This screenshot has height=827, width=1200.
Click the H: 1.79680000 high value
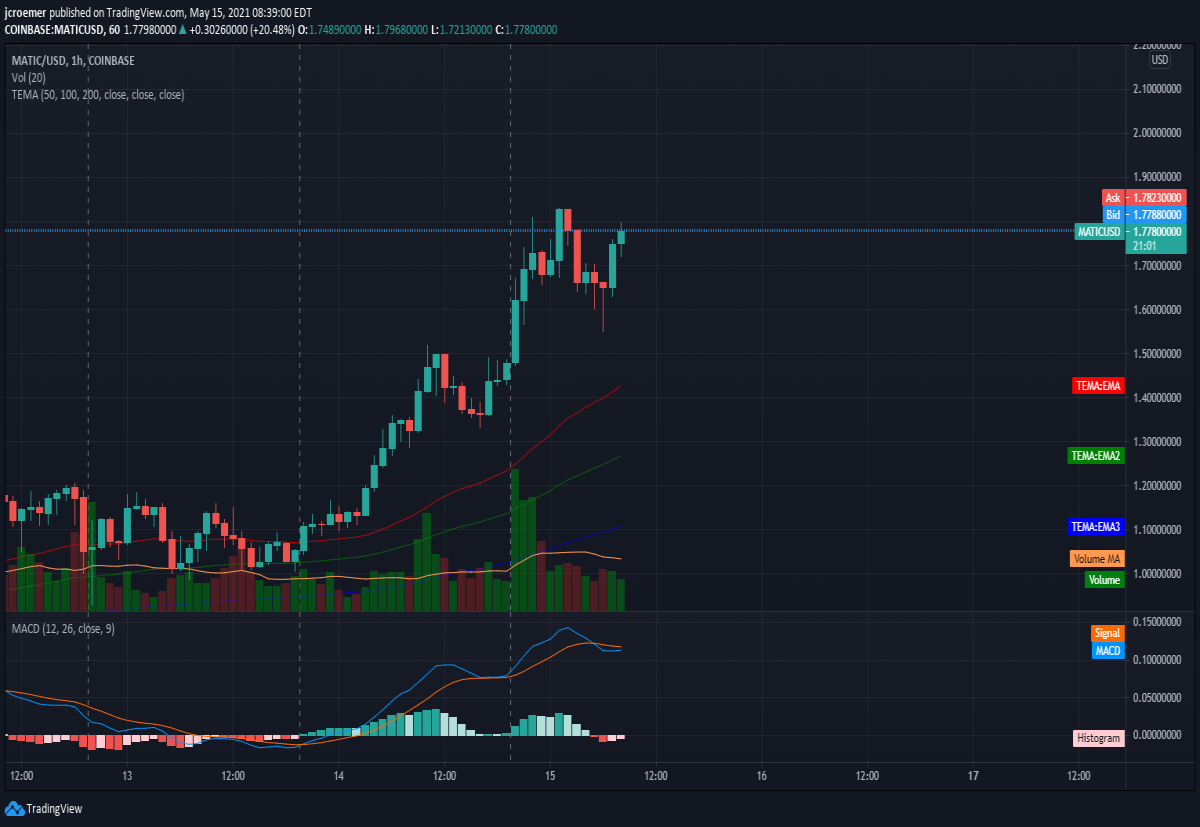coord(396,30)
